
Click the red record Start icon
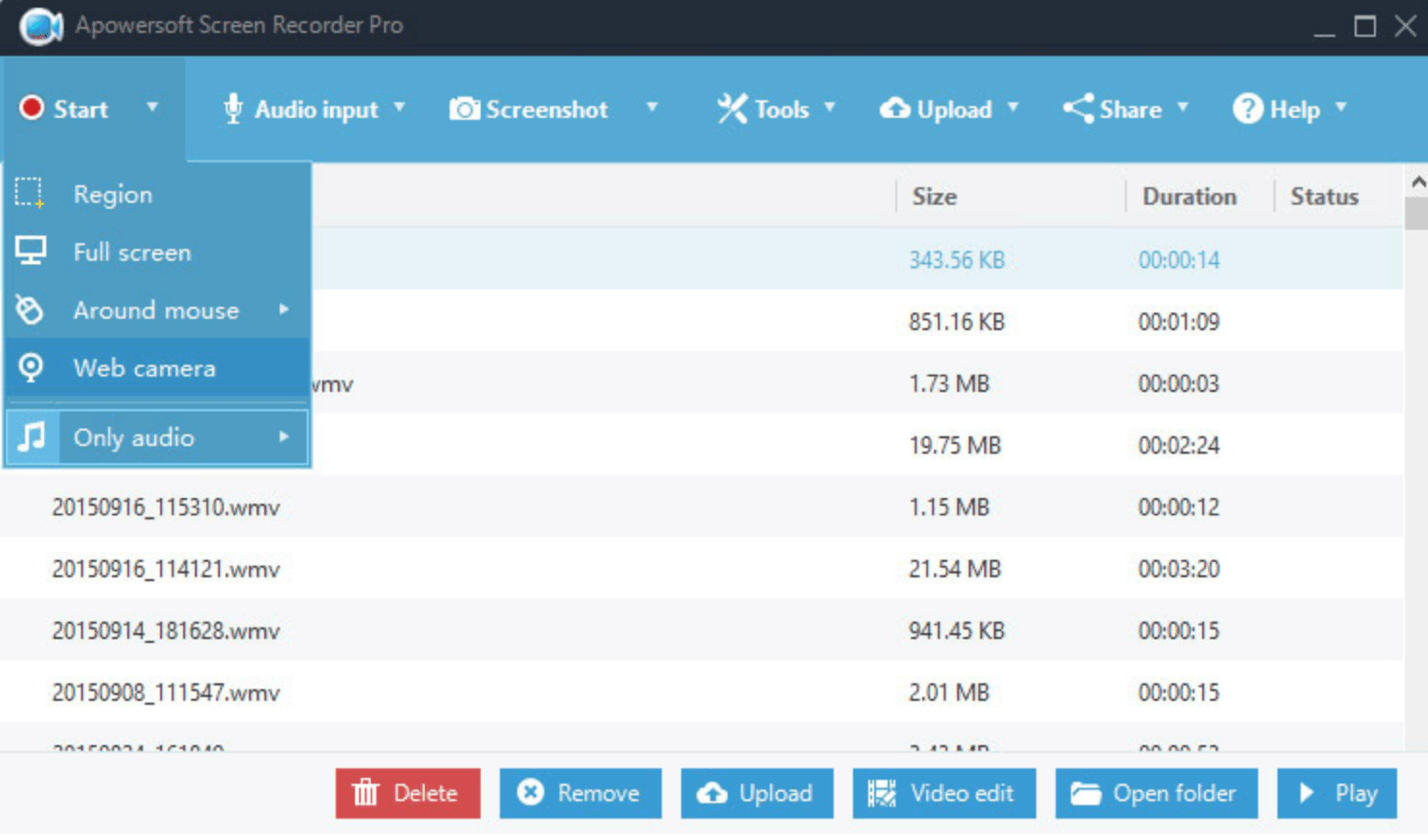tap(32, 108)
